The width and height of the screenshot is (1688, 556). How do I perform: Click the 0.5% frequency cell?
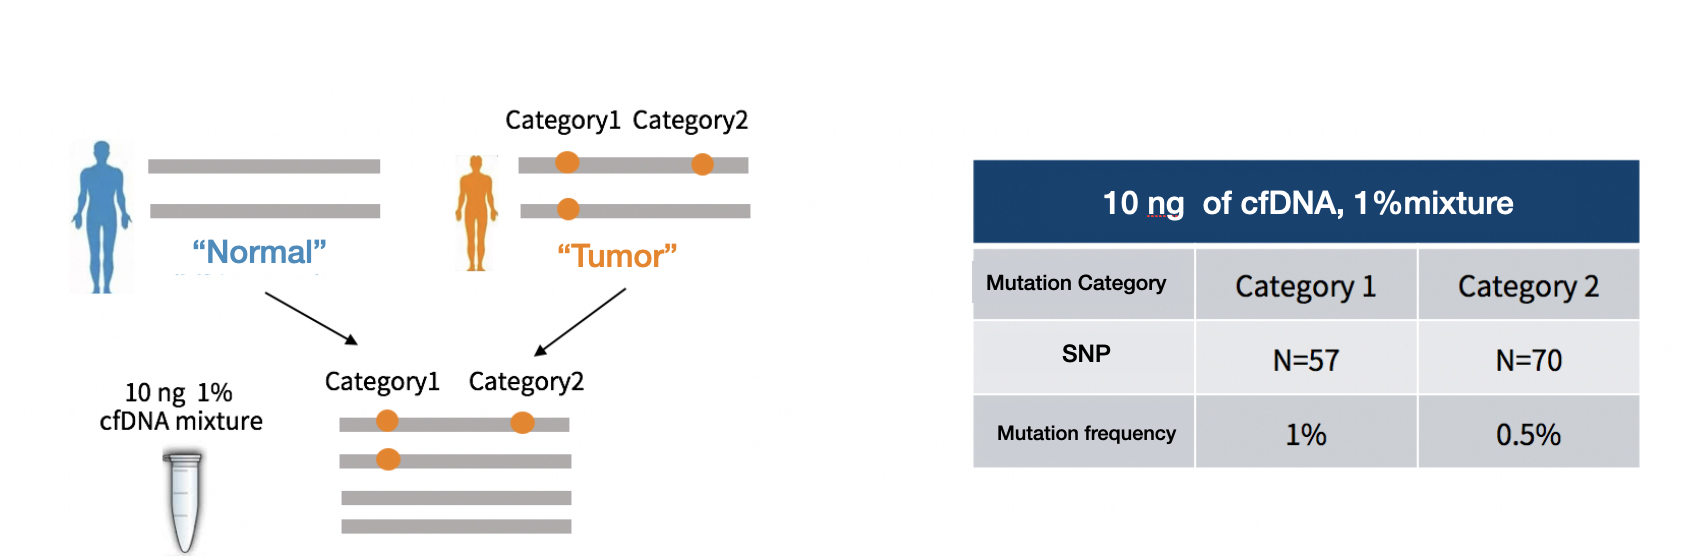[1529, 432]
